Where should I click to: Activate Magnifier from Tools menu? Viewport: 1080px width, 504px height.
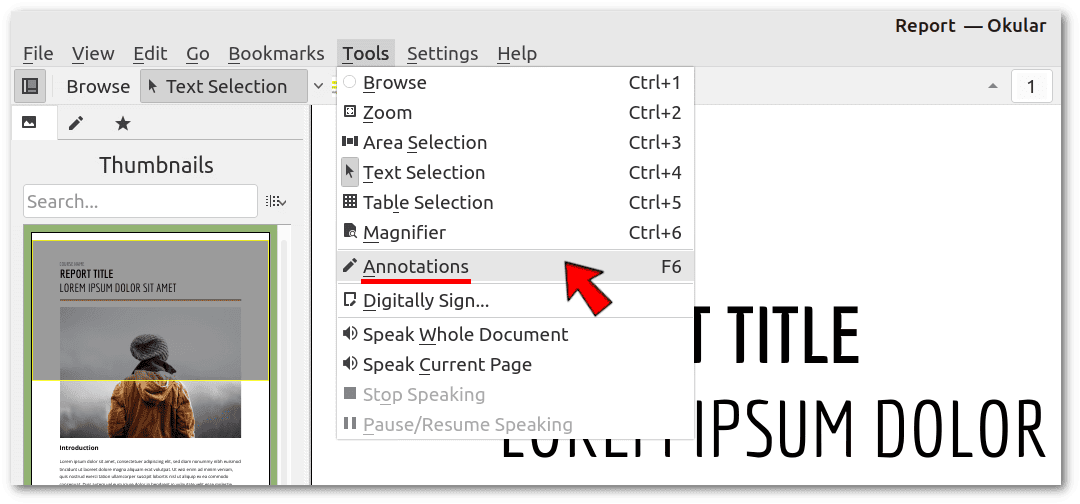[x=404, y=233]
